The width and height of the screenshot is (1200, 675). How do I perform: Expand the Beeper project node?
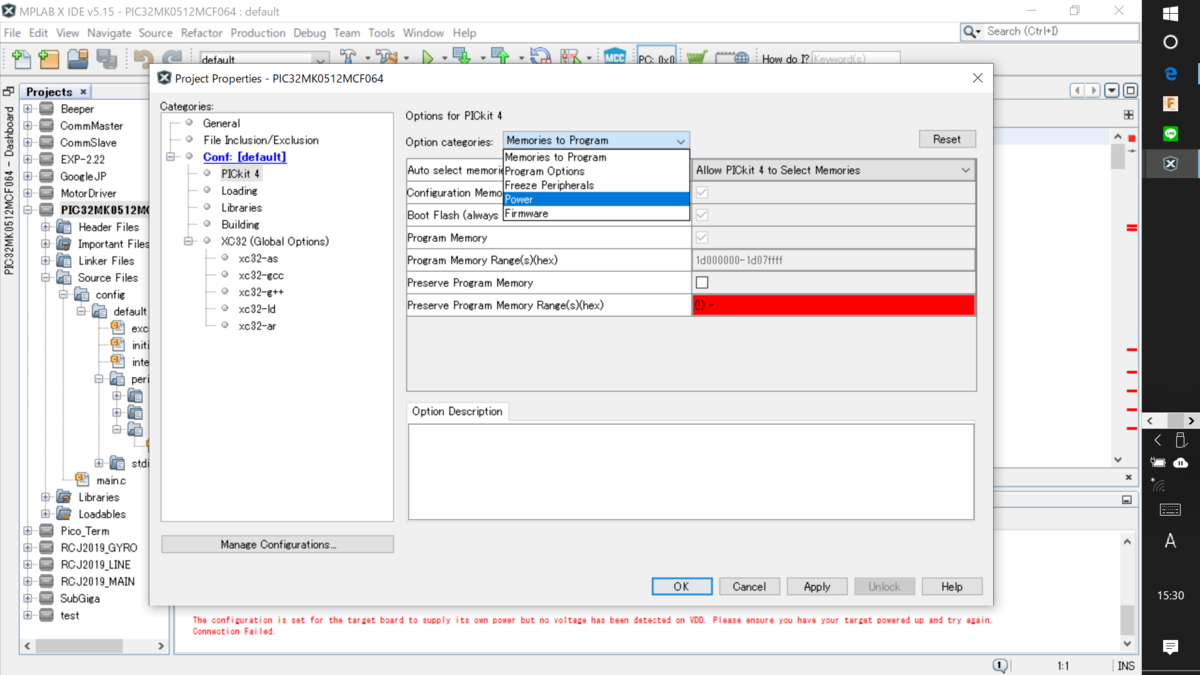coord(28,109)
